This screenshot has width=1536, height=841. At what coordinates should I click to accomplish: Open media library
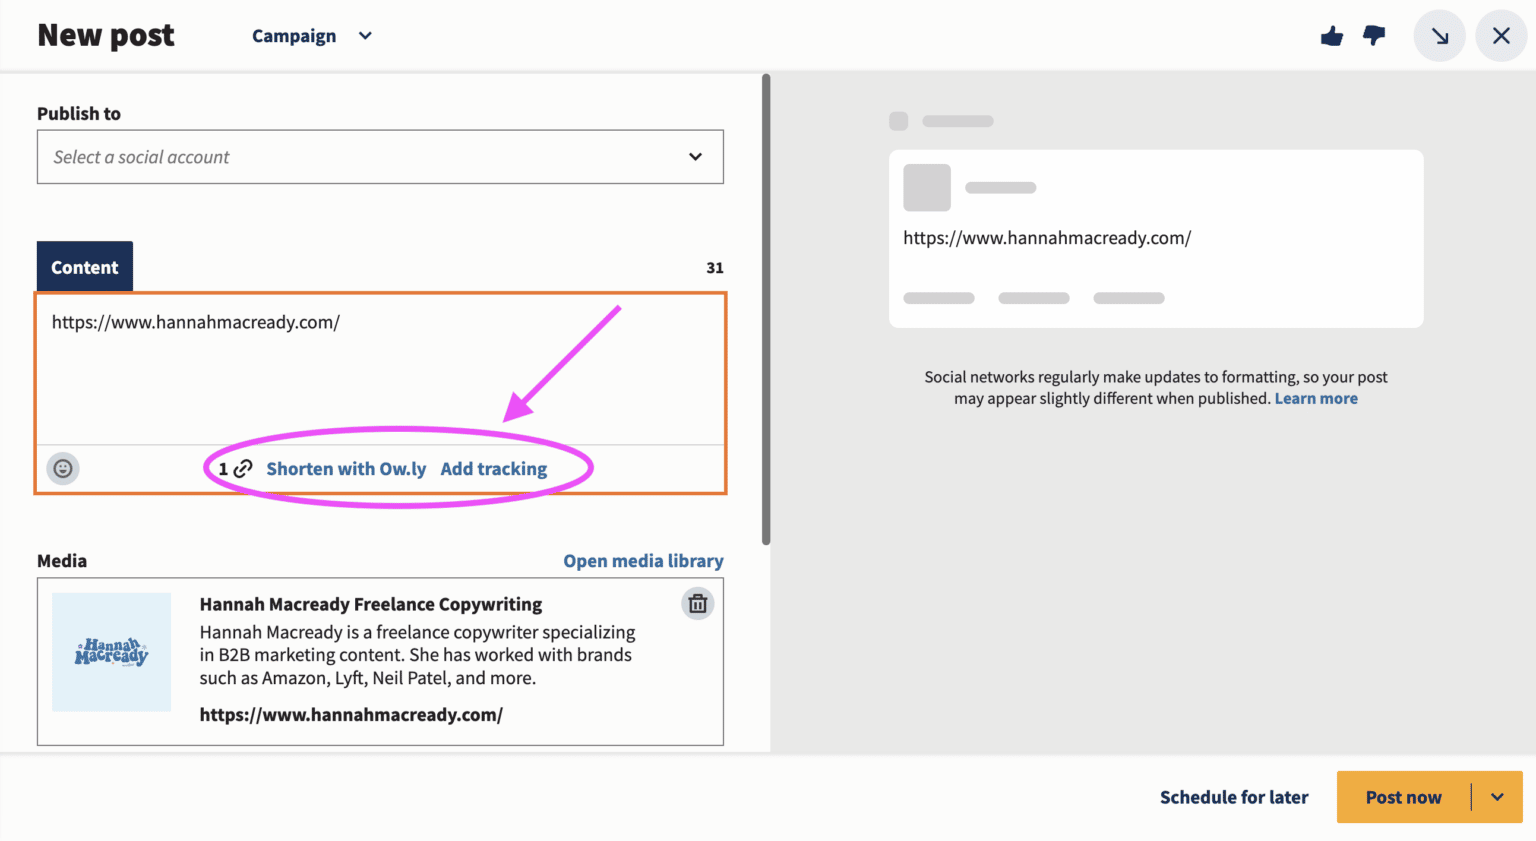pos(643,561)
